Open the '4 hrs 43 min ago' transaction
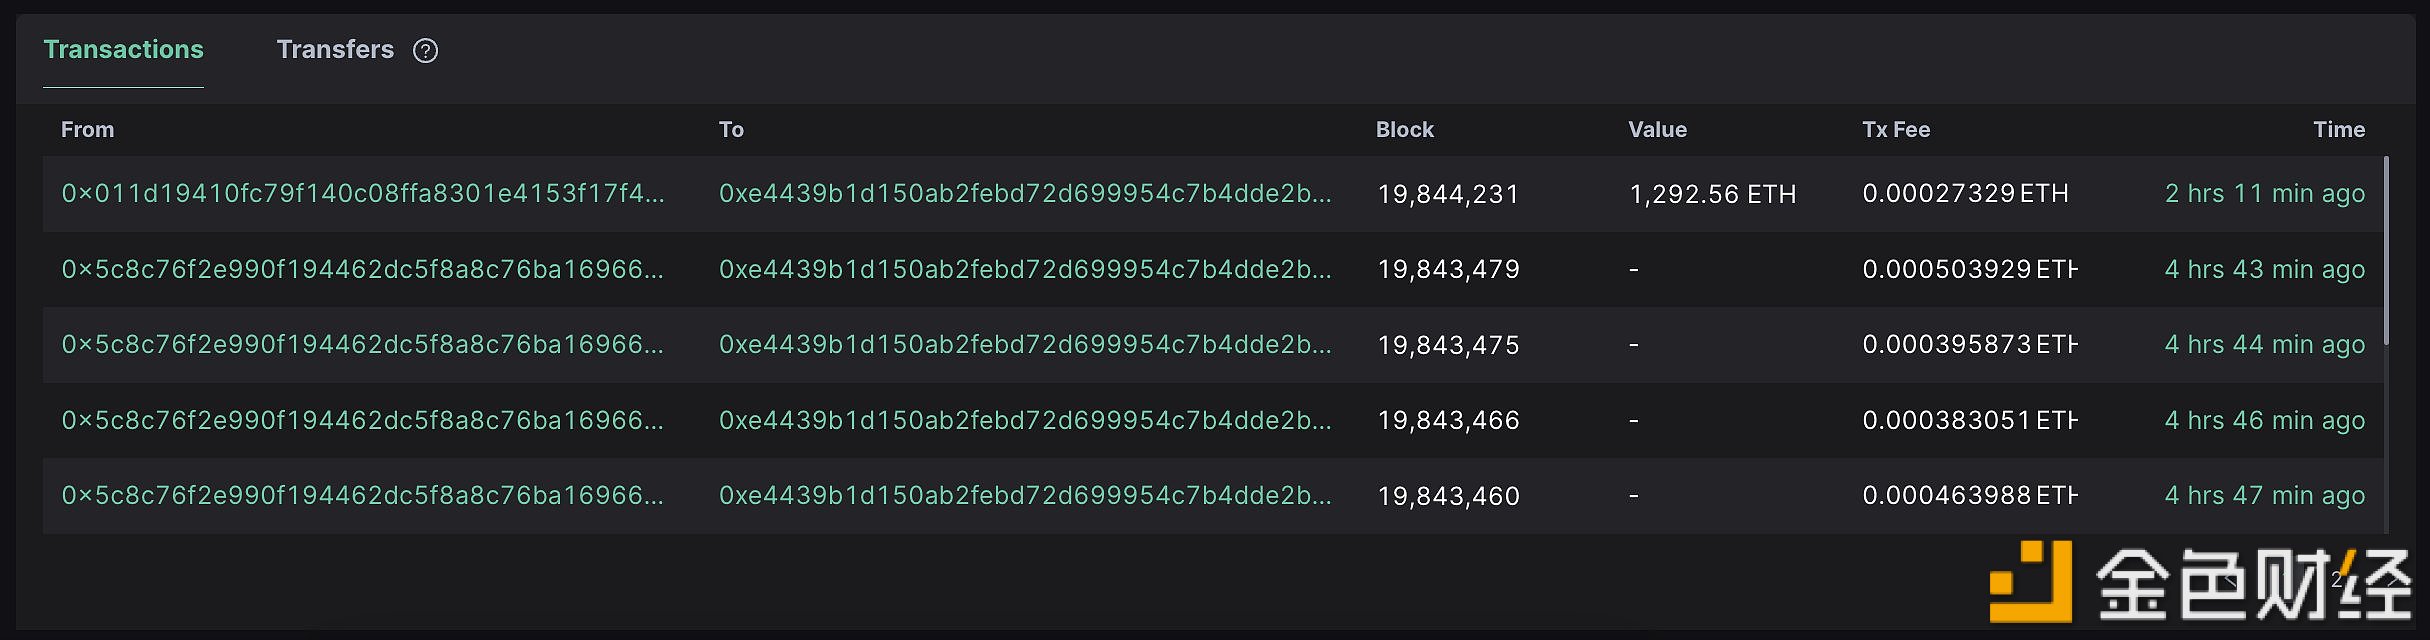The image size is (2430, 640). coord(2265,269)
